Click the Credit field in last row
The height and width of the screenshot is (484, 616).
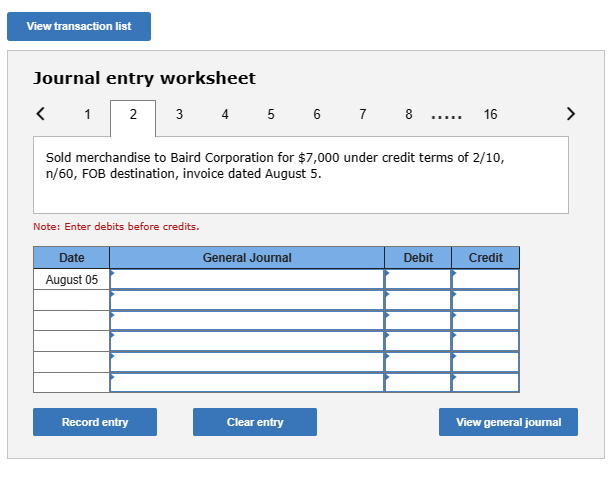[486, 382]
